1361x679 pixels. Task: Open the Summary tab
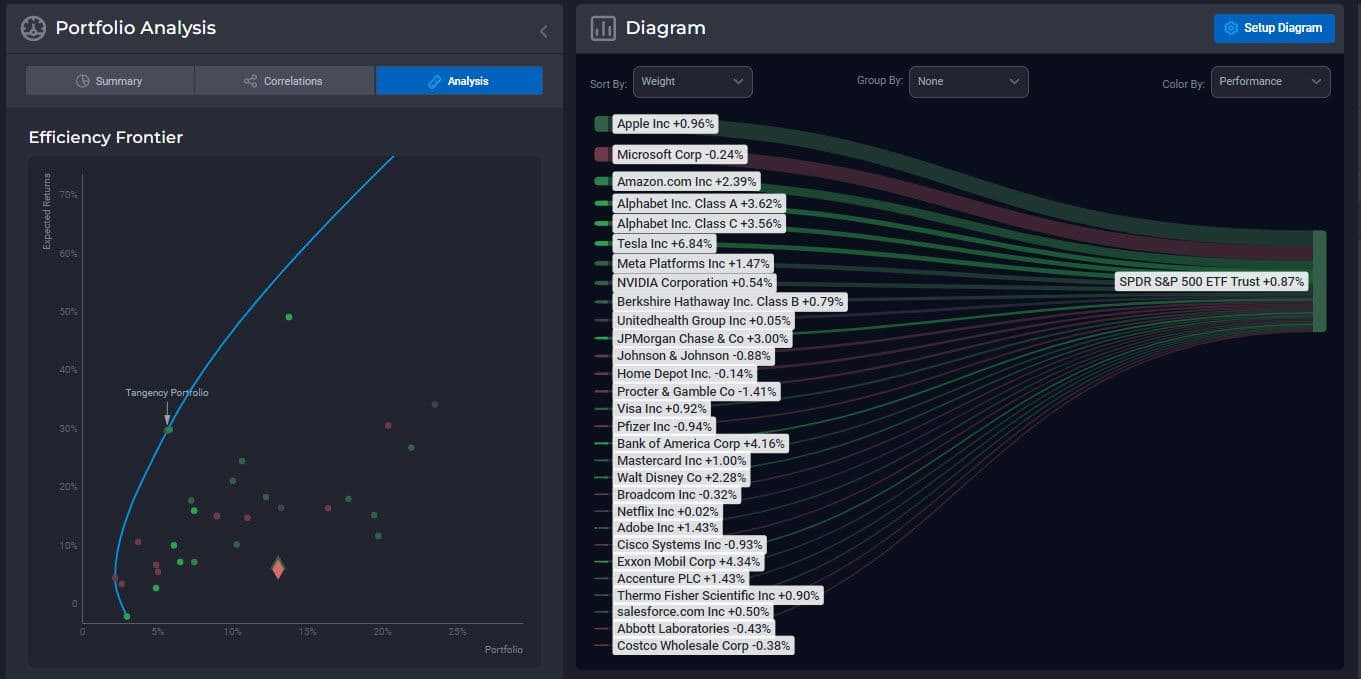tap(110, 81)
